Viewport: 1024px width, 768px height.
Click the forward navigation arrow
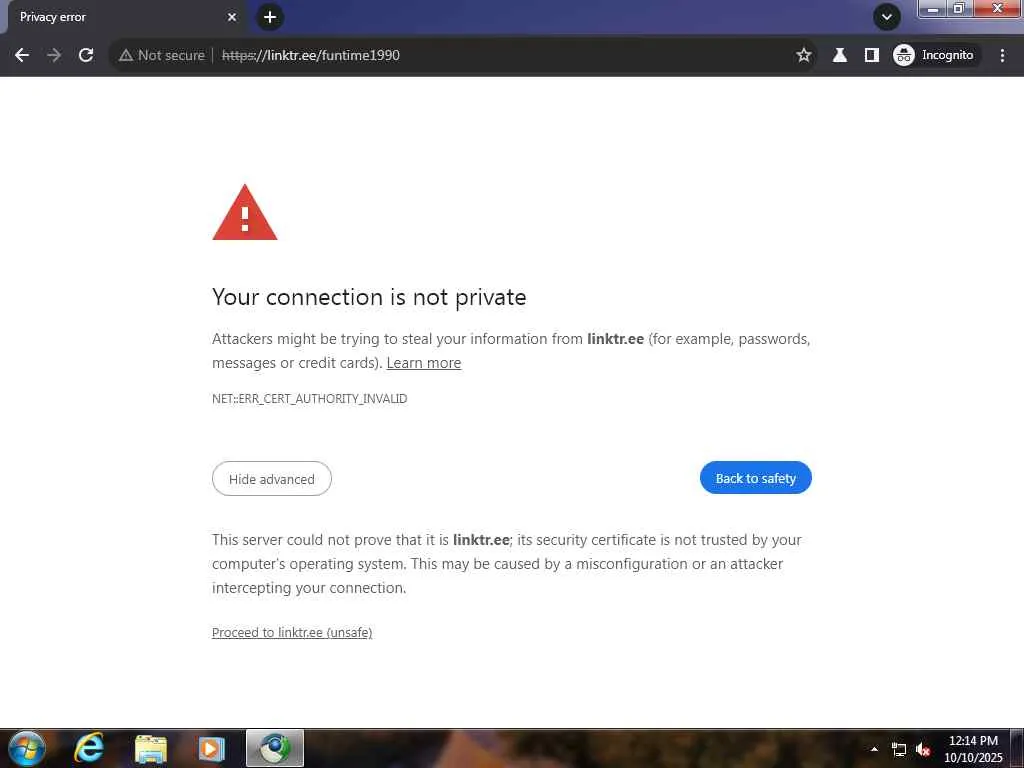54,56
